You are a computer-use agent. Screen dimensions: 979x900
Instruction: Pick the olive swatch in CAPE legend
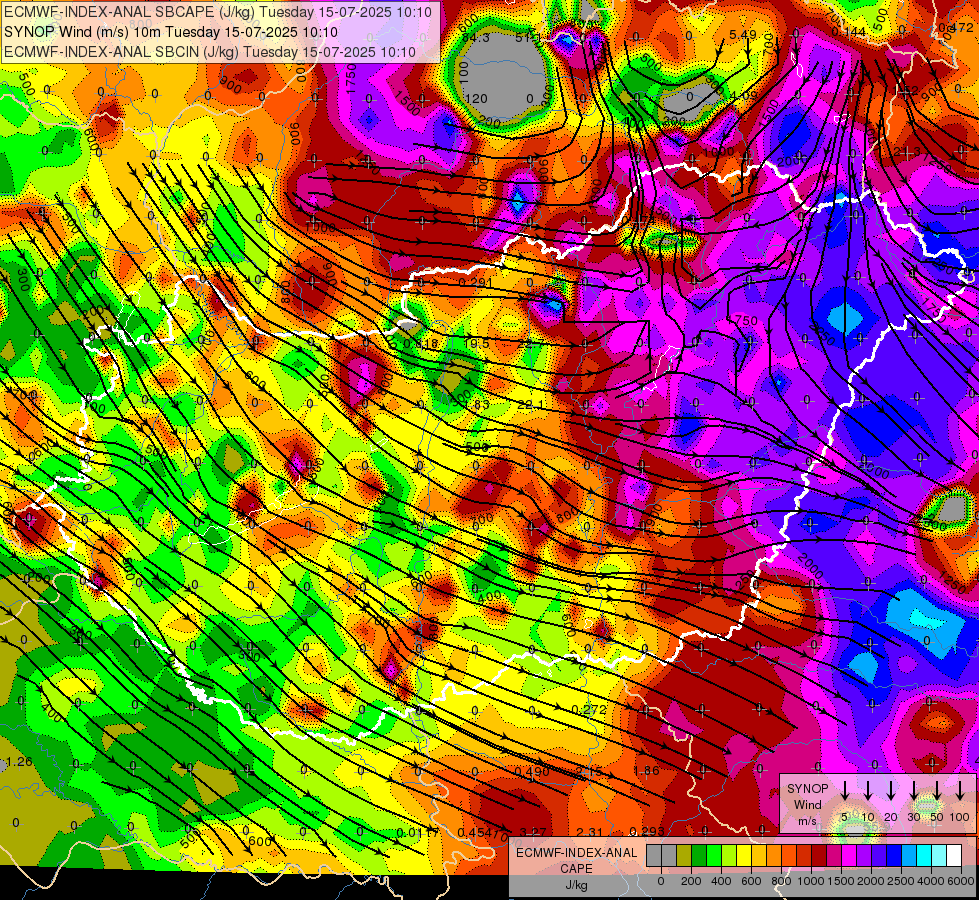point(684,856)
